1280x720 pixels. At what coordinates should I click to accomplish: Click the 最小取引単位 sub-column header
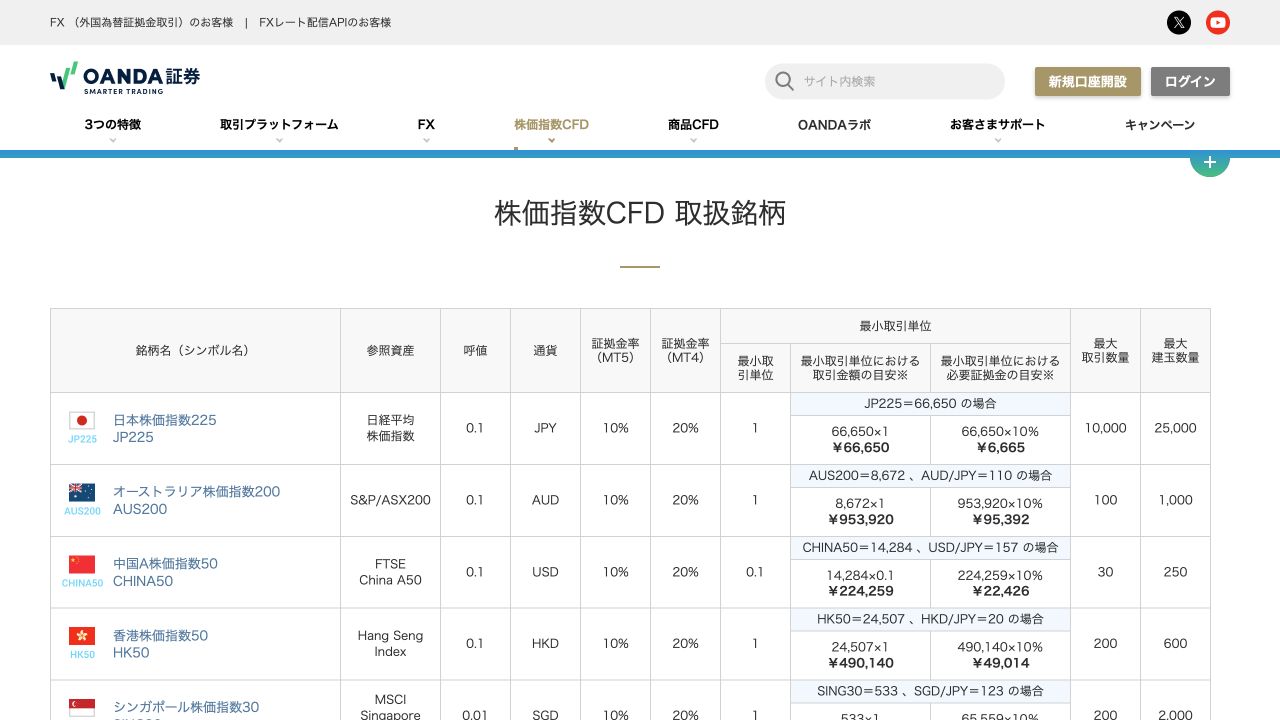[x=755, y=368]
